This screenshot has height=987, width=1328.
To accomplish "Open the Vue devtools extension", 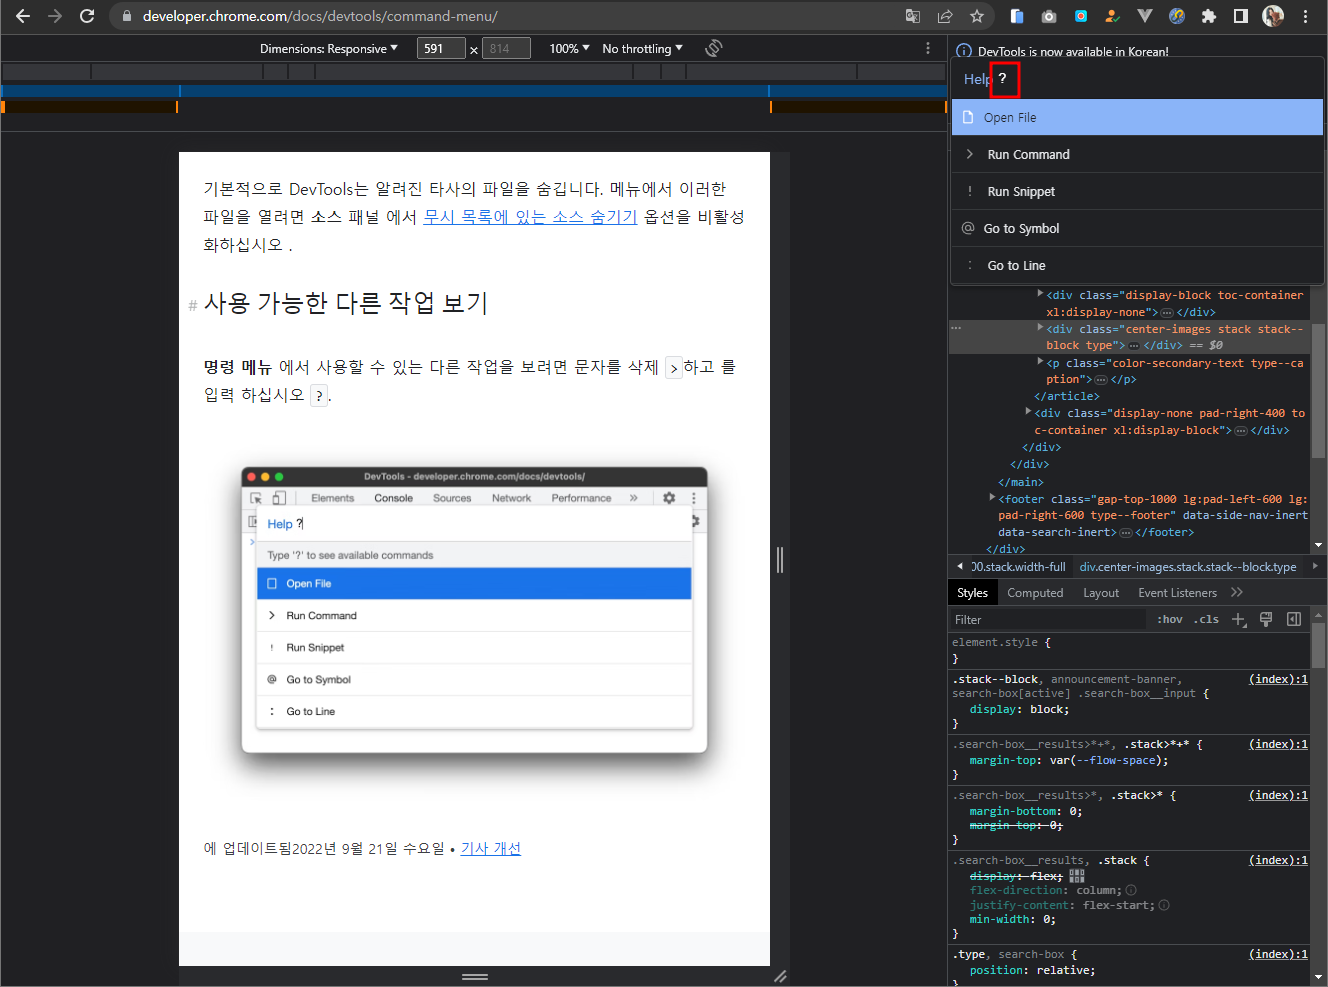I will tap(1145, 16).
